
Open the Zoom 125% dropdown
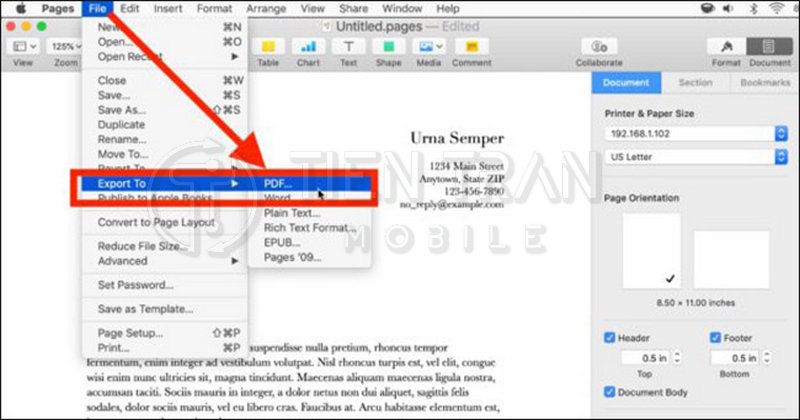[66, 46]
